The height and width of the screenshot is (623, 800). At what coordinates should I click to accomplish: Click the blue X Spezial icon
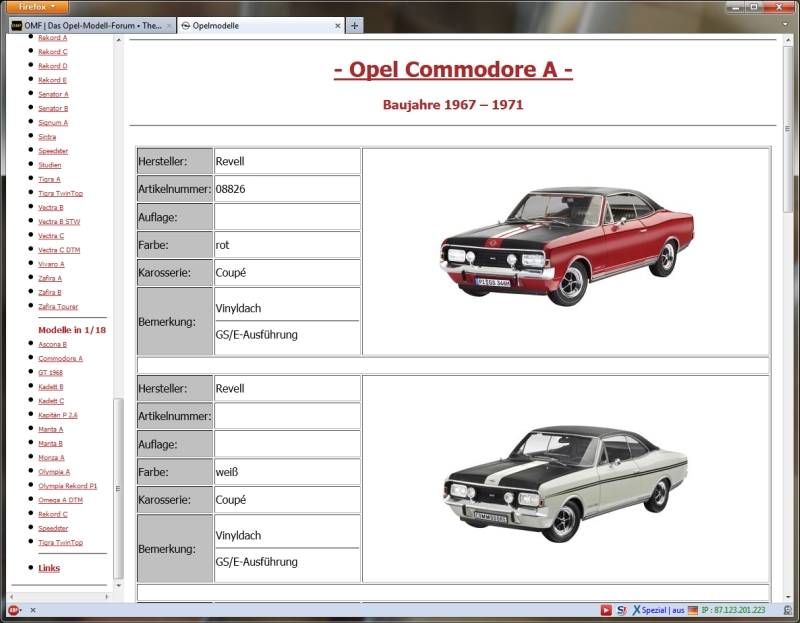pyautogui.click(x=637, y=610)
